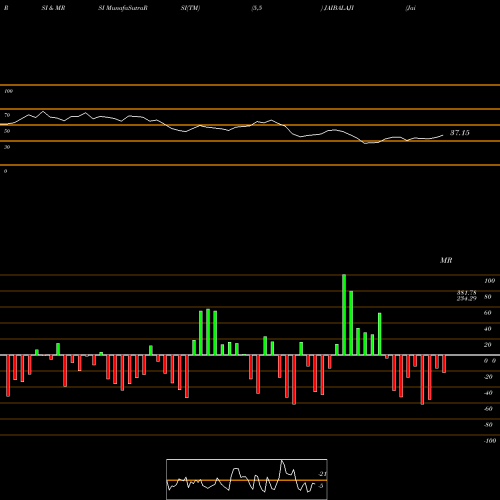
Task: Click the -5 label in mini chart
Action: click(321, 486)
